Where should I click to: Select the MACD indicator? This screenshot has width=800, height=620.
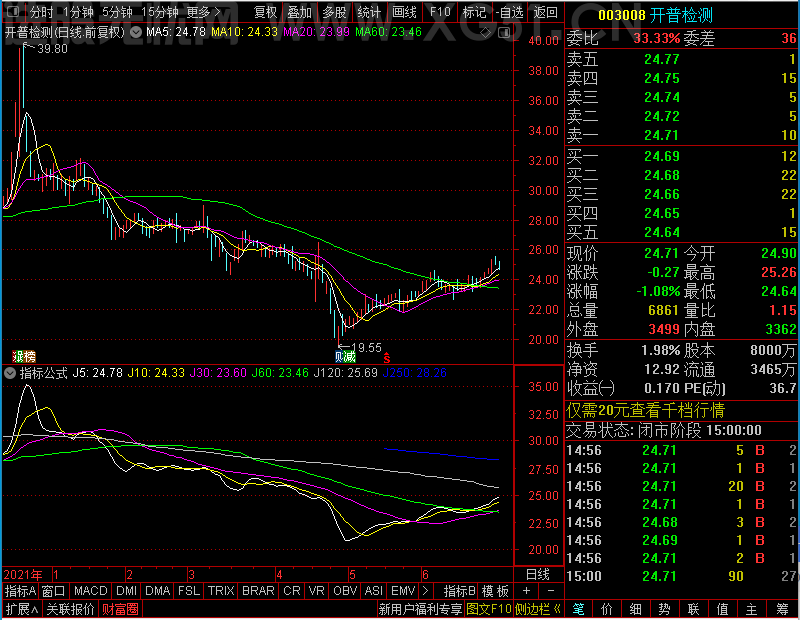(90, 591)
